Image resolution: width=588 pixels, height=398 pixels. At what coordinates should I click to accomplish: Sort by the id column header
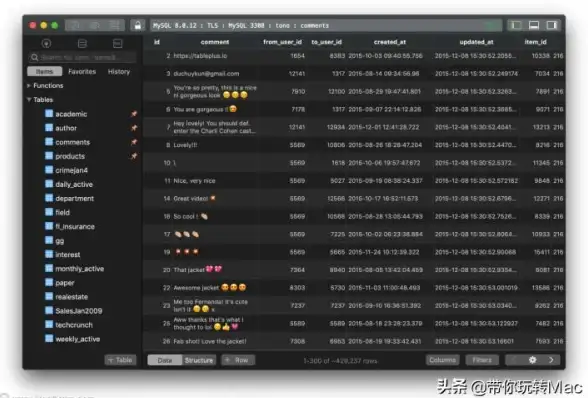157,42
